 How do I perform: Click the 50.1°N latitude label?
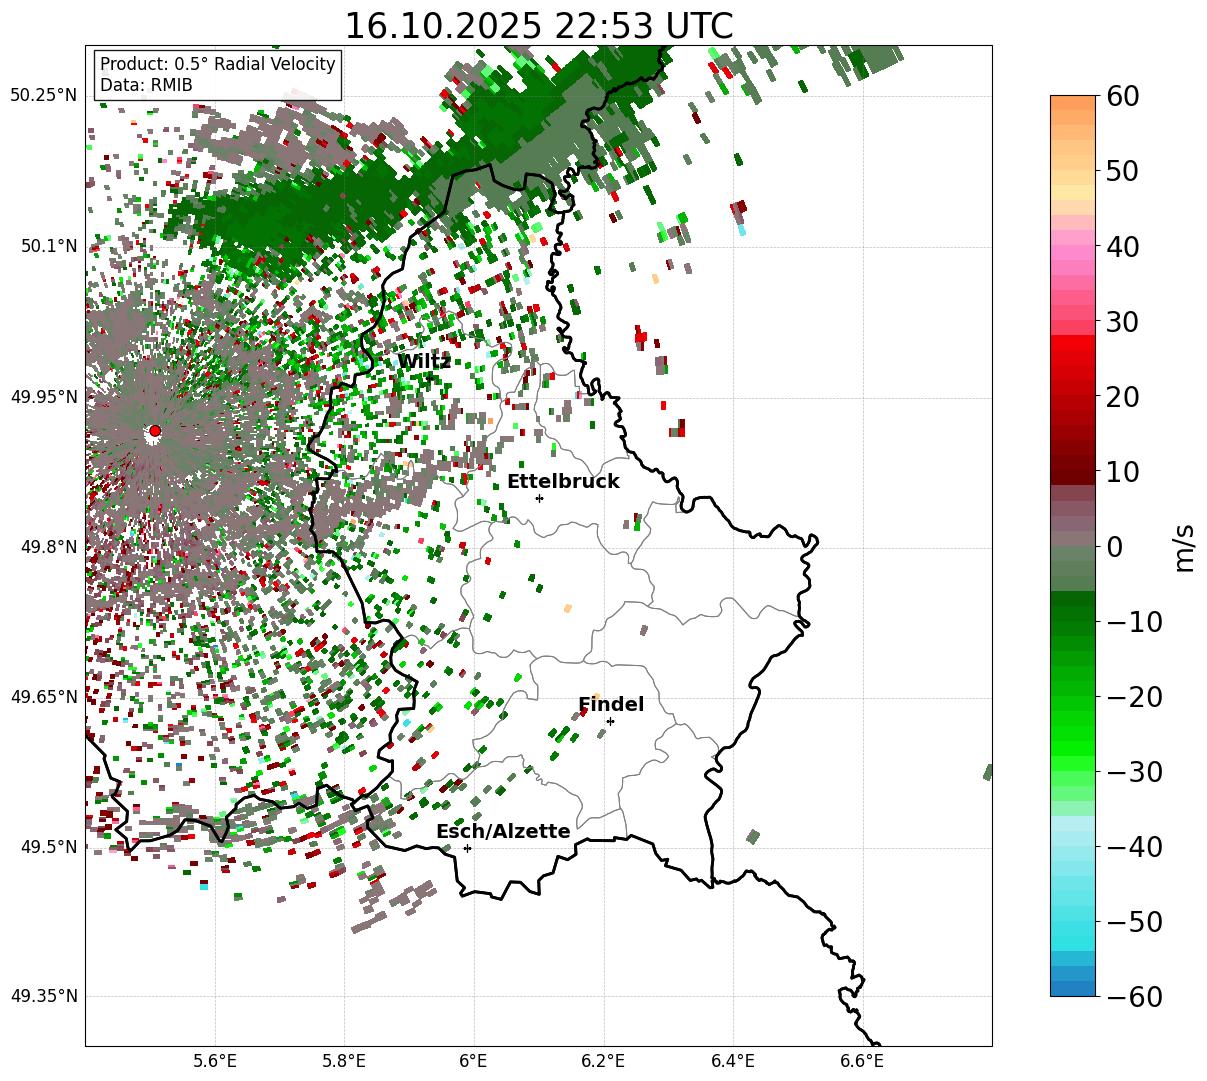pyautogui.click(x=48, y=246)
